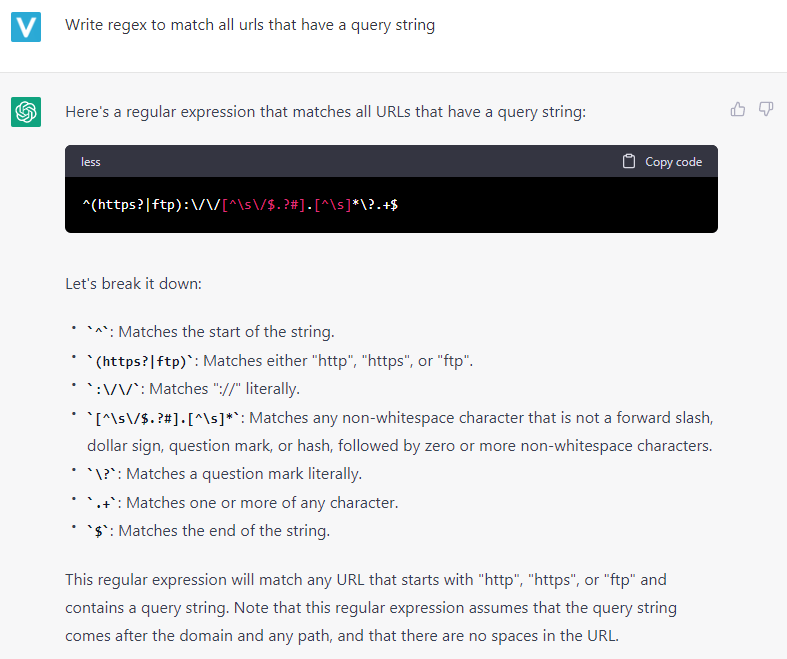This screenshot has width=787, height=659.
Task: Click the 'Let's break it down:' text
Action: pyautogui.click(x=134, y=284)
